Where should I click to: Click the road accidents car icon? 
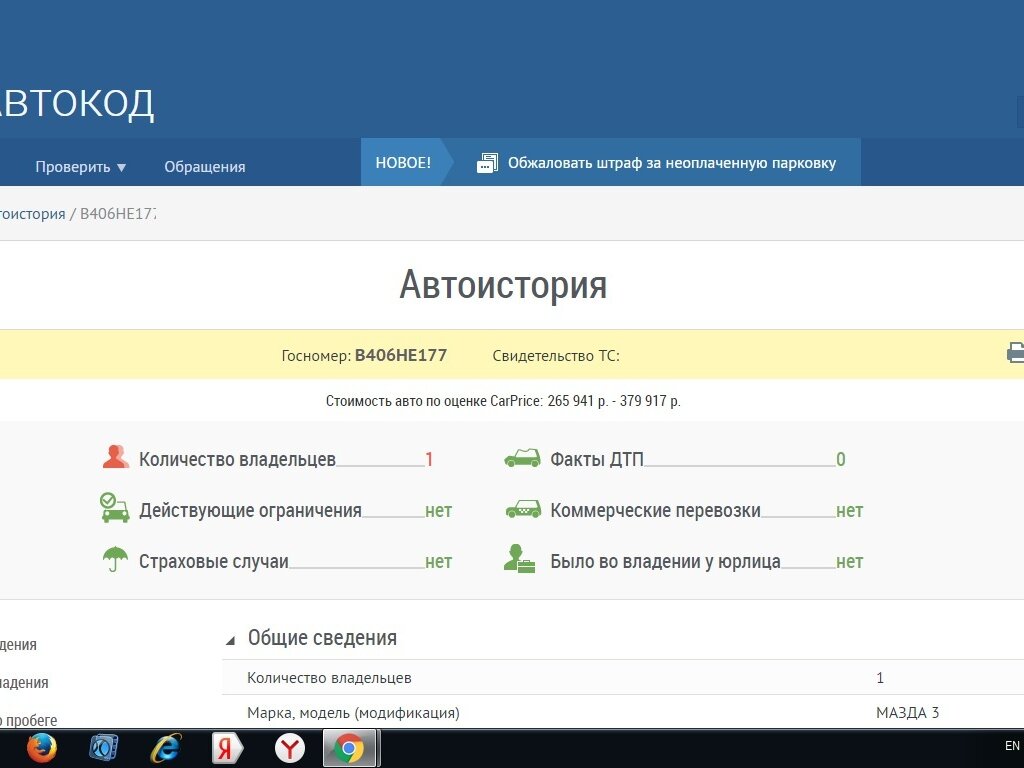click(x=522, y=459)
